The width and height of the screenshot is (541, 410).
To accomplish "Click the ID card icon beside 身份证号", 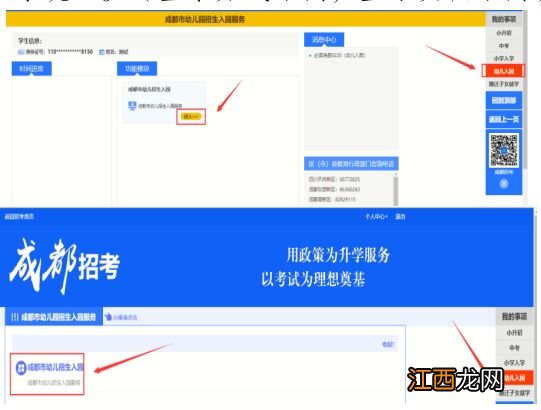I will click(21, 52).
